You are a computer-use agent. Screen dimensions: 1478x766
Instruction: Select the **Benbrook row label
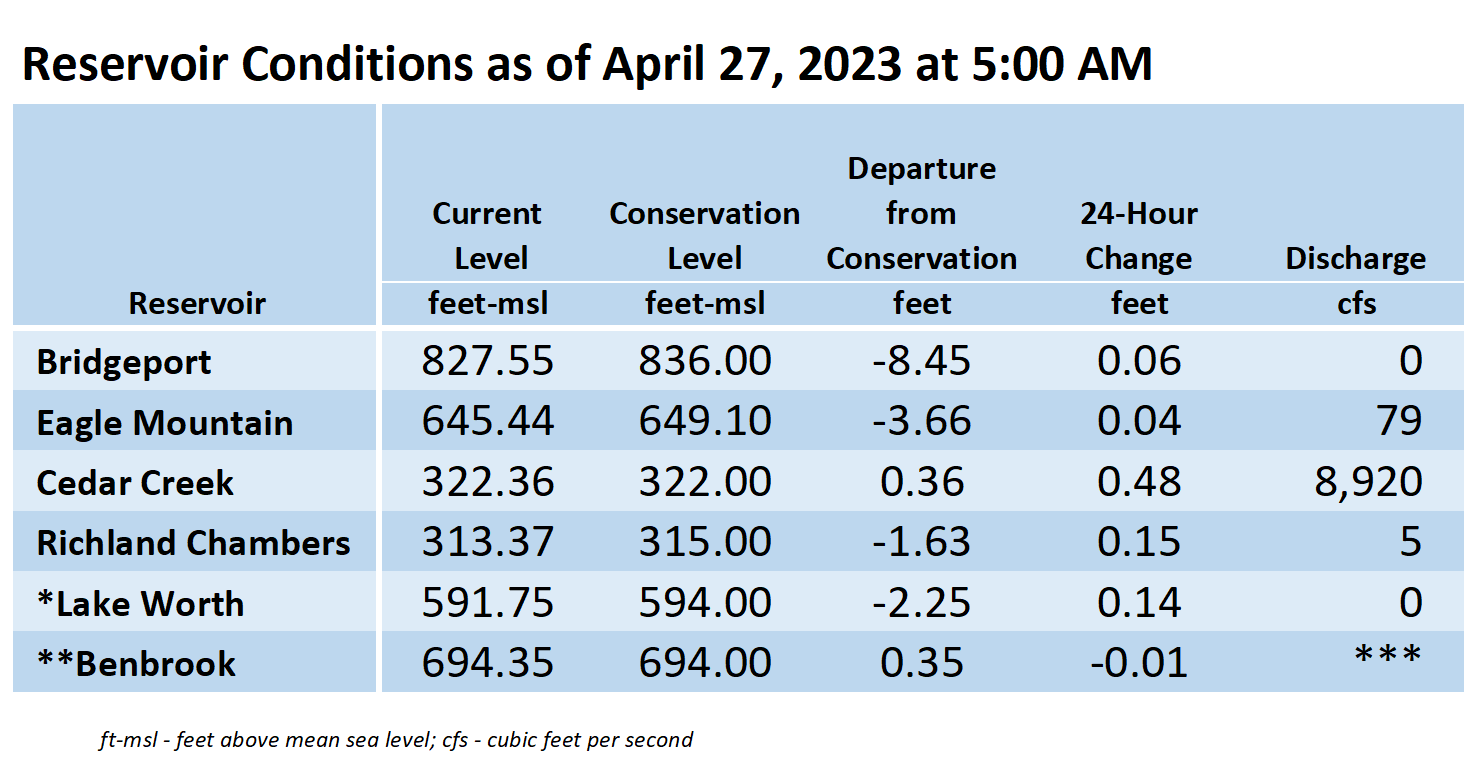tap(136, 664)
